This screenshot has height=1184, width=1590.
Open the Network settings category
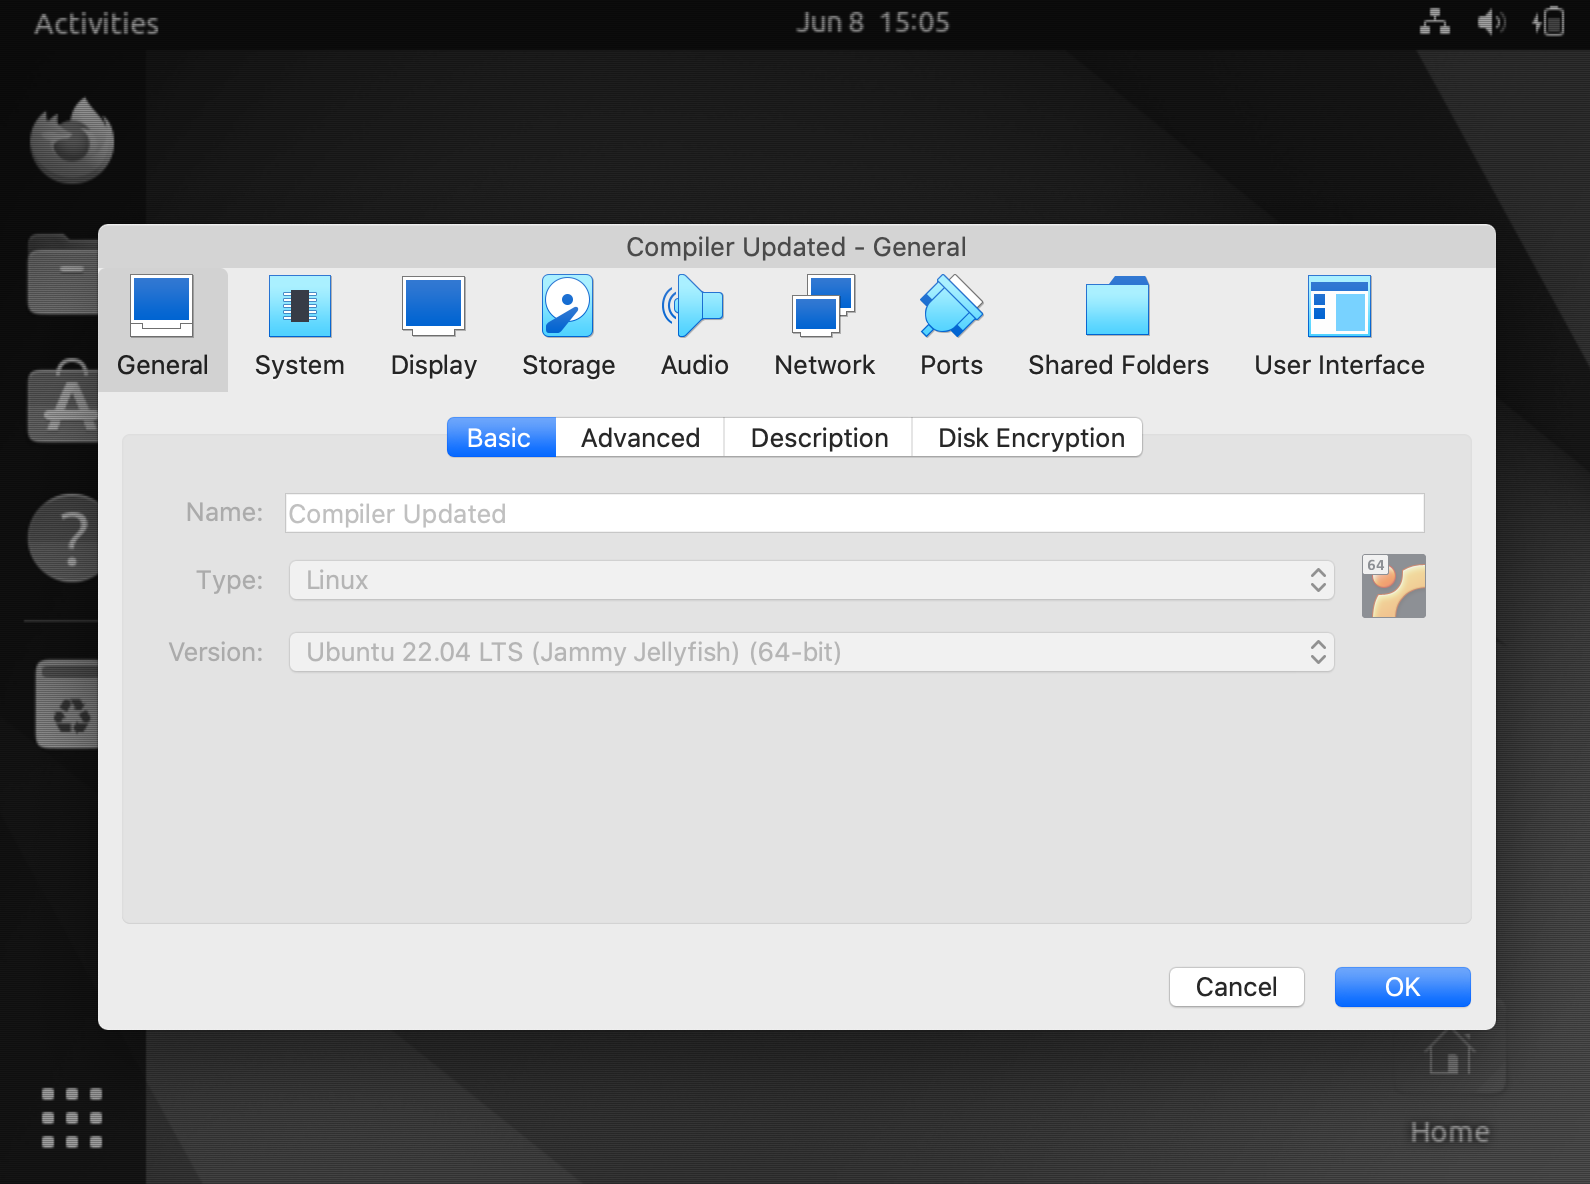pos(824,329)
